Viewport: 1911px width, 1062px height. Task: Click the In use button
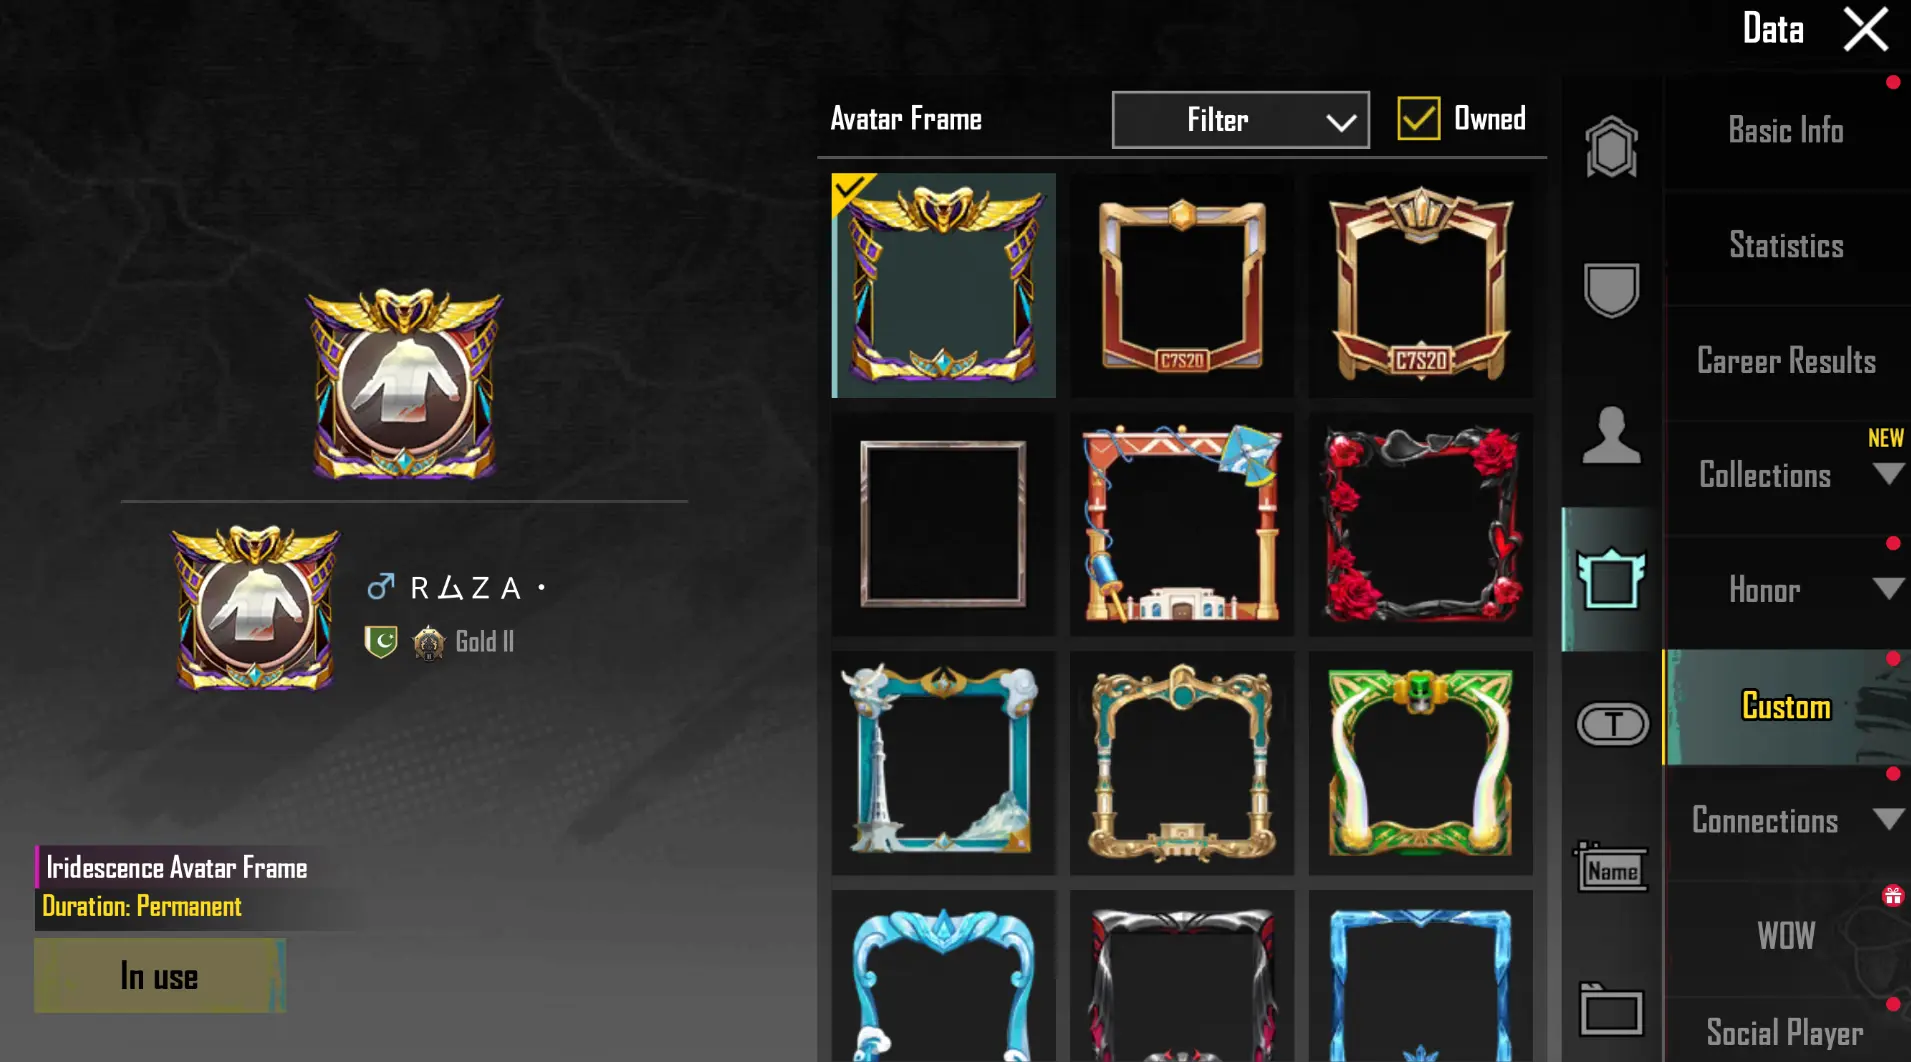[x=160, y=976]
